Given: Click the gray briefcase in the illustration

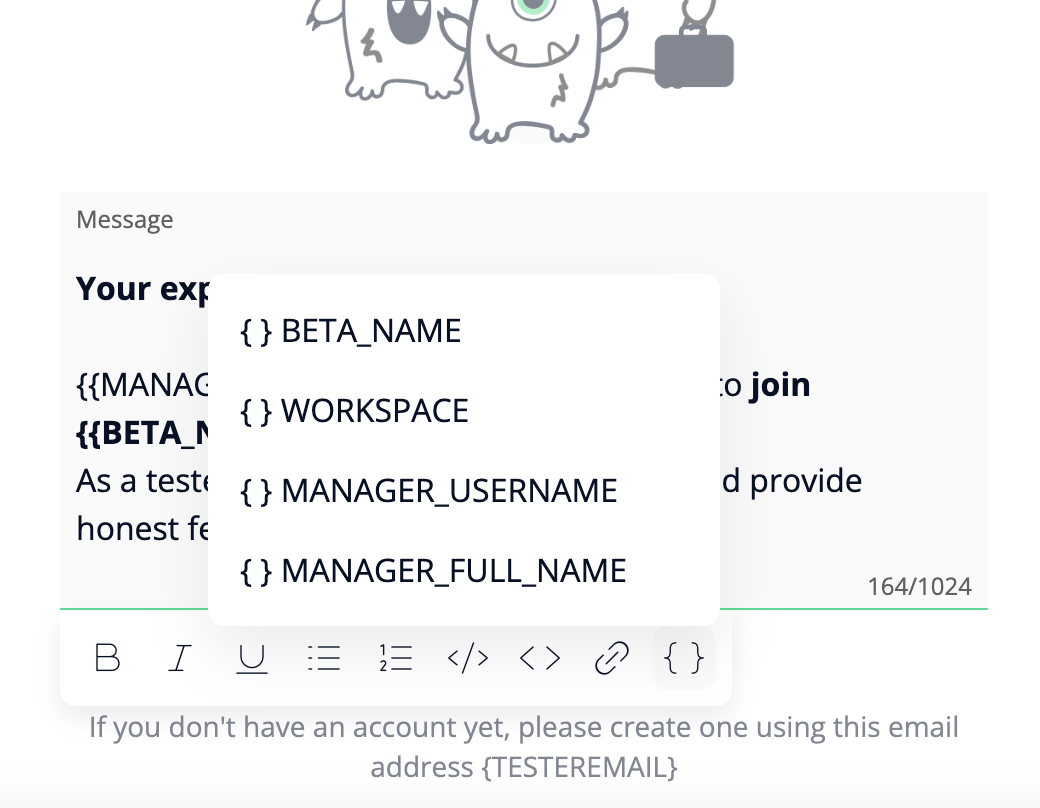Looking at the screenshot, I should click(x=694, y=62).
